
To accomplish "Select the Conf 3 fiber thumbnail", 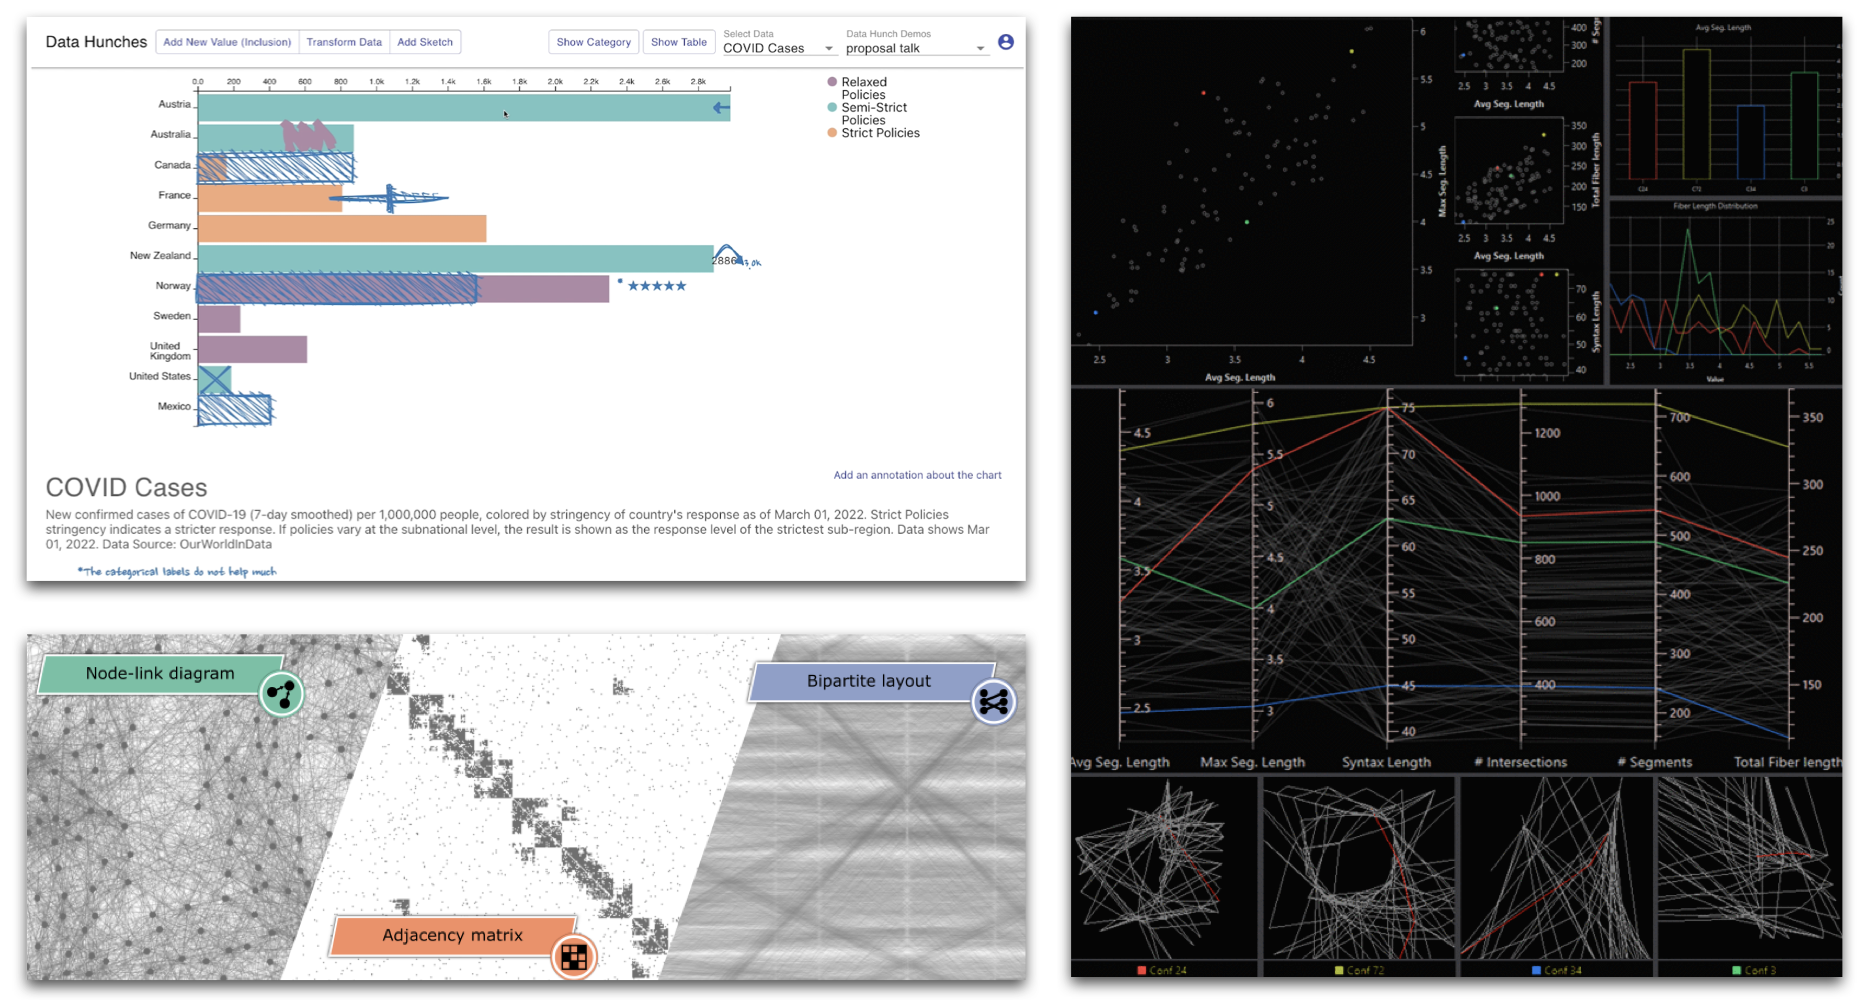I will (x=1750, y=869).
